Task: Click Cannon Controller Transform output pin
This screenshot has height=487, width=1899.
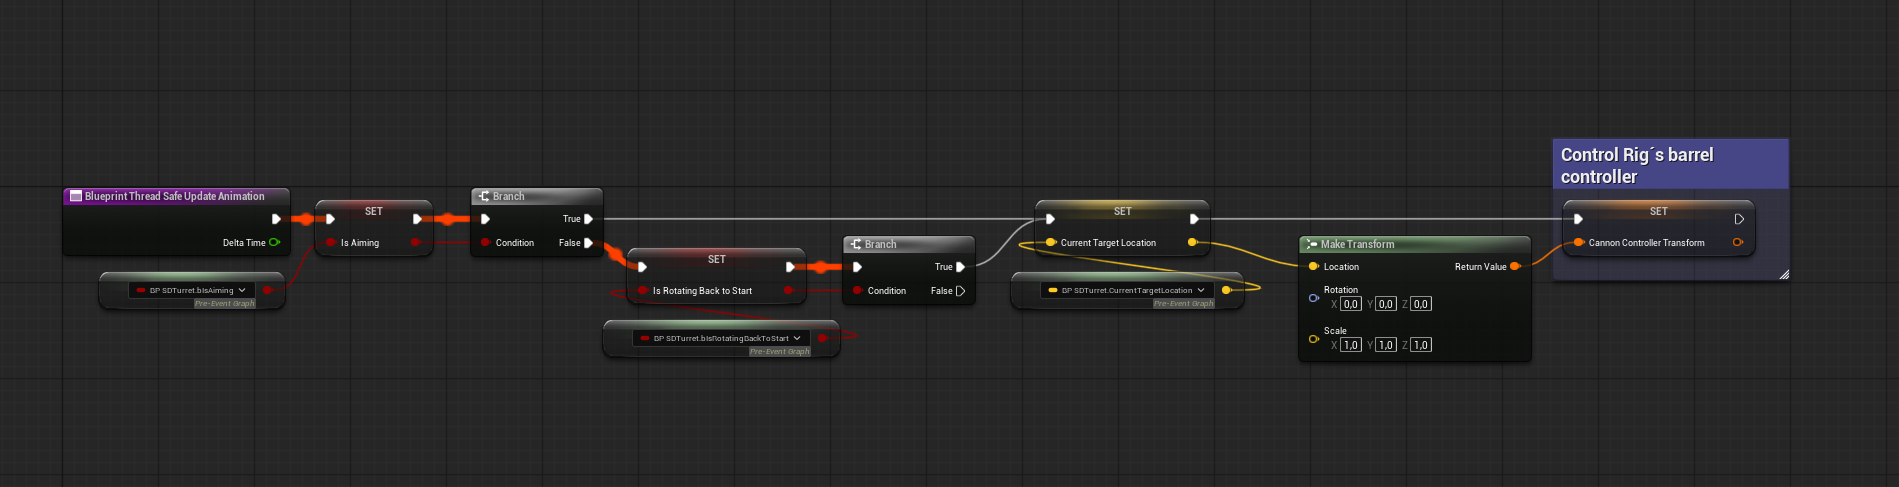Action: point(1738,242)
